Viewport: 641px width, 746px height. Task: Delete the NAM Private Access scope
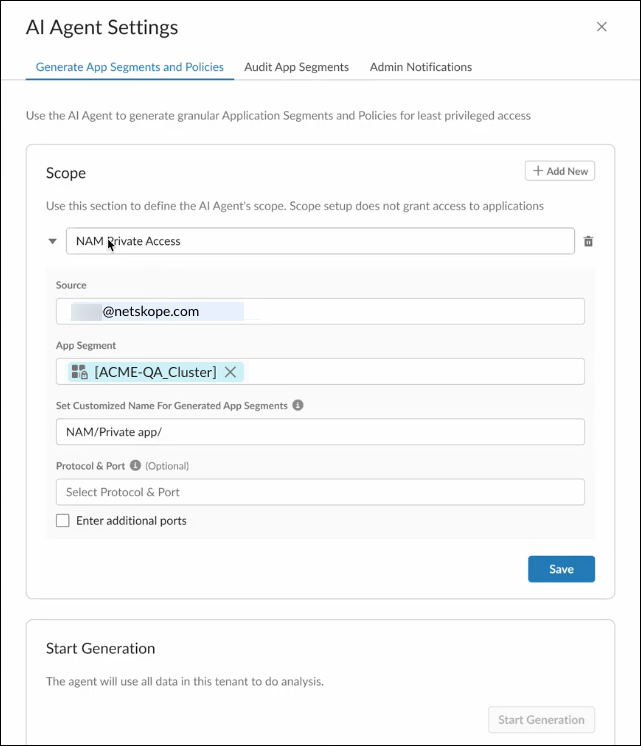tap(588, 241)
